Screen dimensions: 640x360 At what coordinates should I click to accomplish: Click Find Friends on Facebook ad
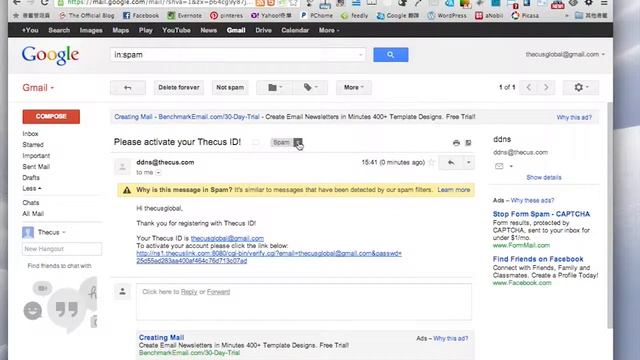coord(538,259)
